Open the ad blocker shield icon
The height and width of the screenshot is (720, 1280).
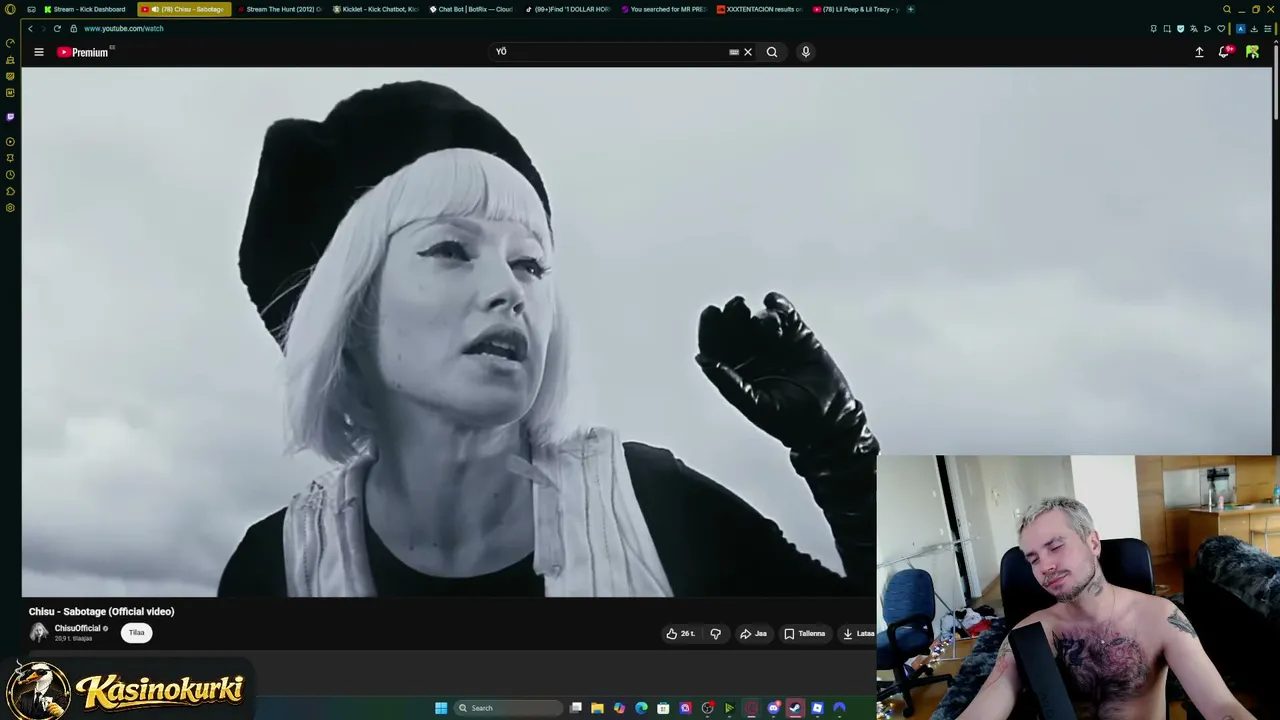[x=1180, y=28]
